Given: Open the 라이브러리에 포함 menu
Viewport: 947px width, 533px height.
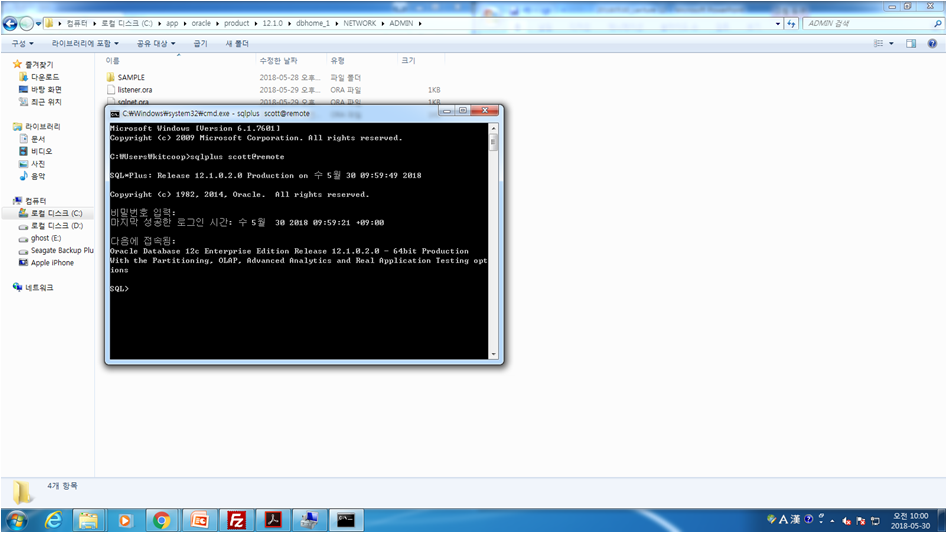Looking at the screenshot, I should (x=85, y=43).
